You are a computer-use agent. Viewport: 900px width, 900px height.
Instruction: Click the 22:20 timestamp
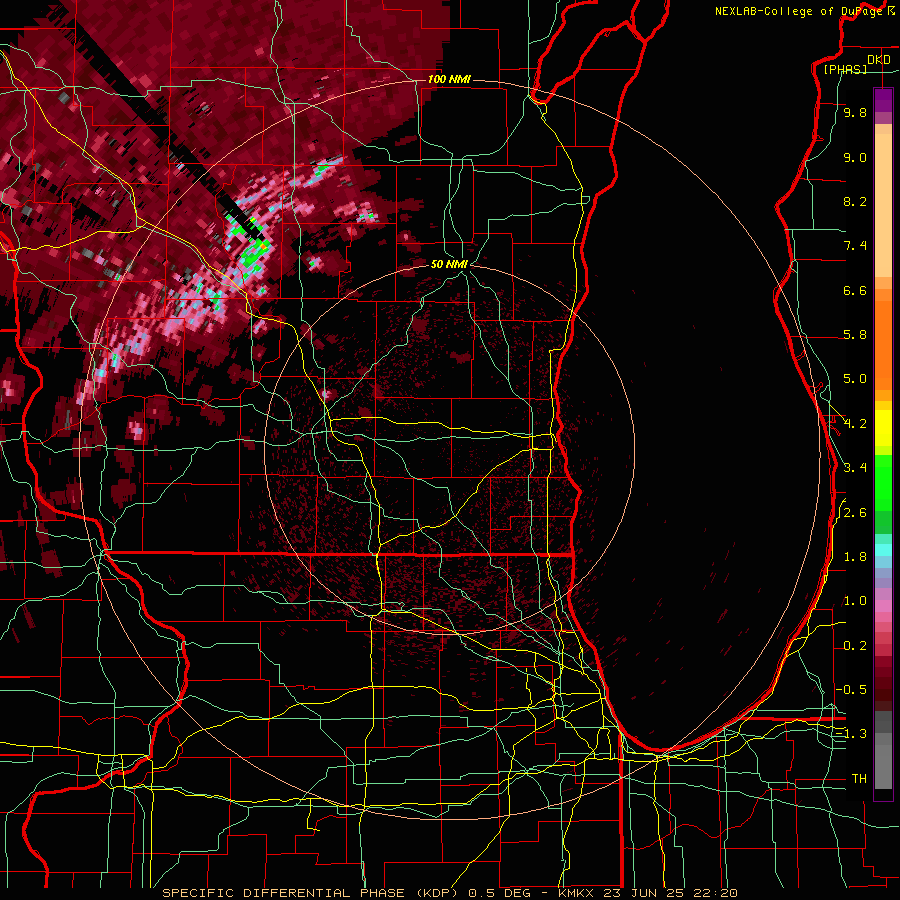[717, 893]
